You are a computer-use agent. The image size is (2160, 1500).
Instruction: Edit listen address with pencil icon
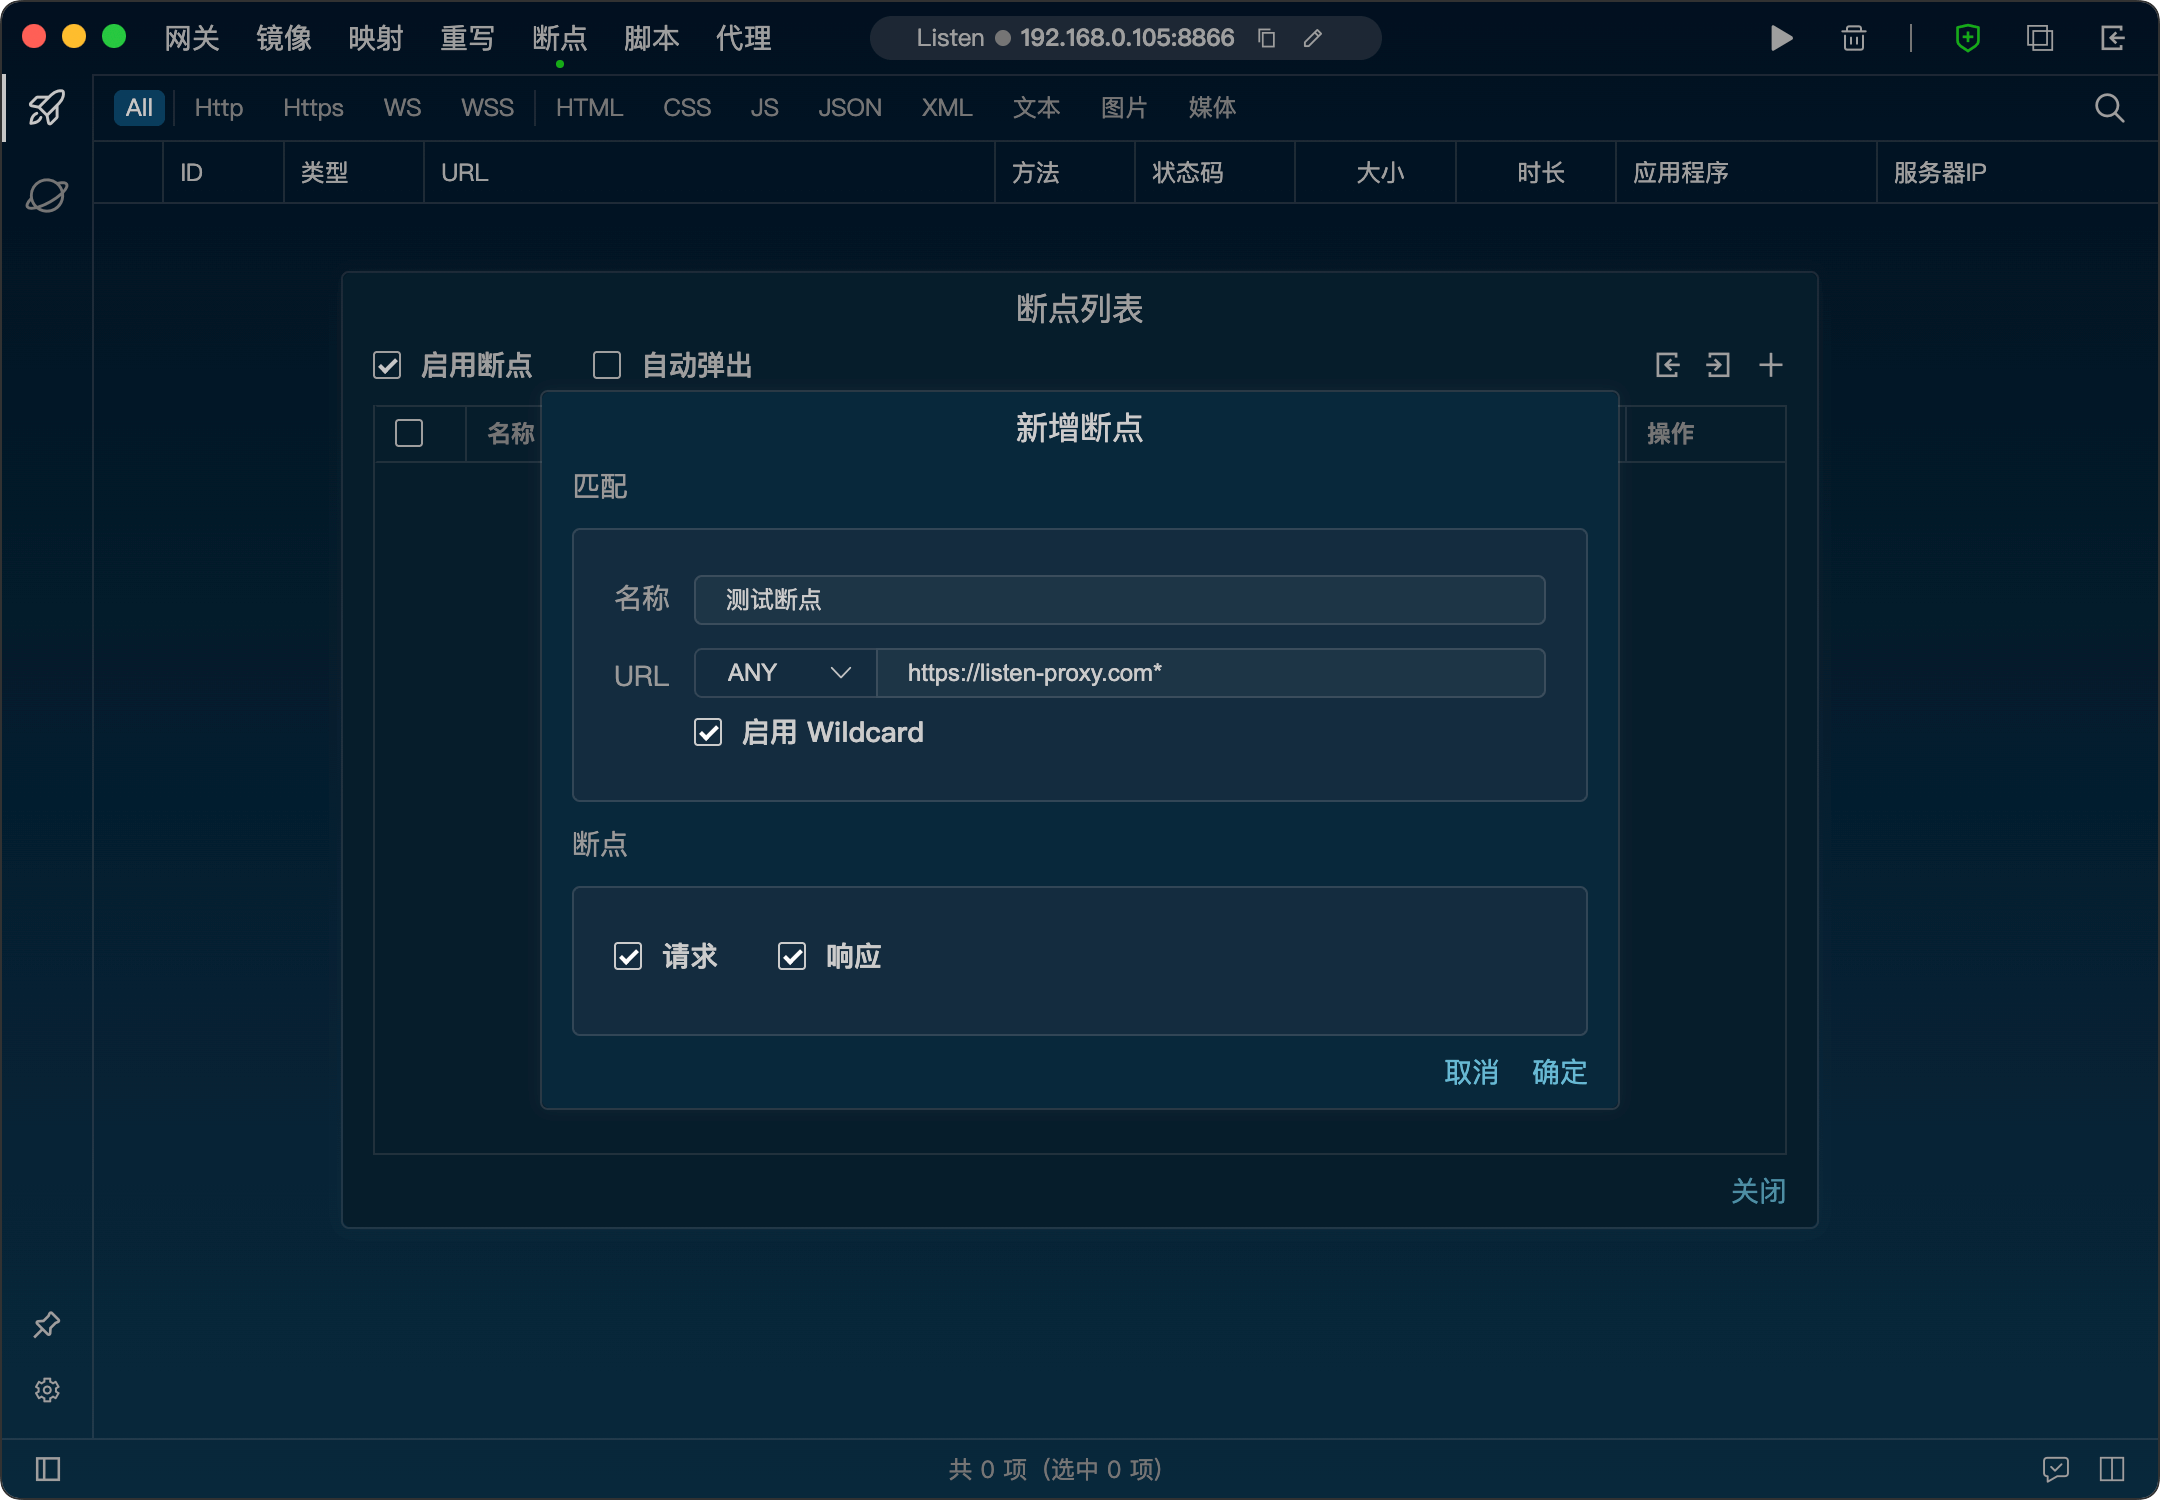coord(1313,38)
